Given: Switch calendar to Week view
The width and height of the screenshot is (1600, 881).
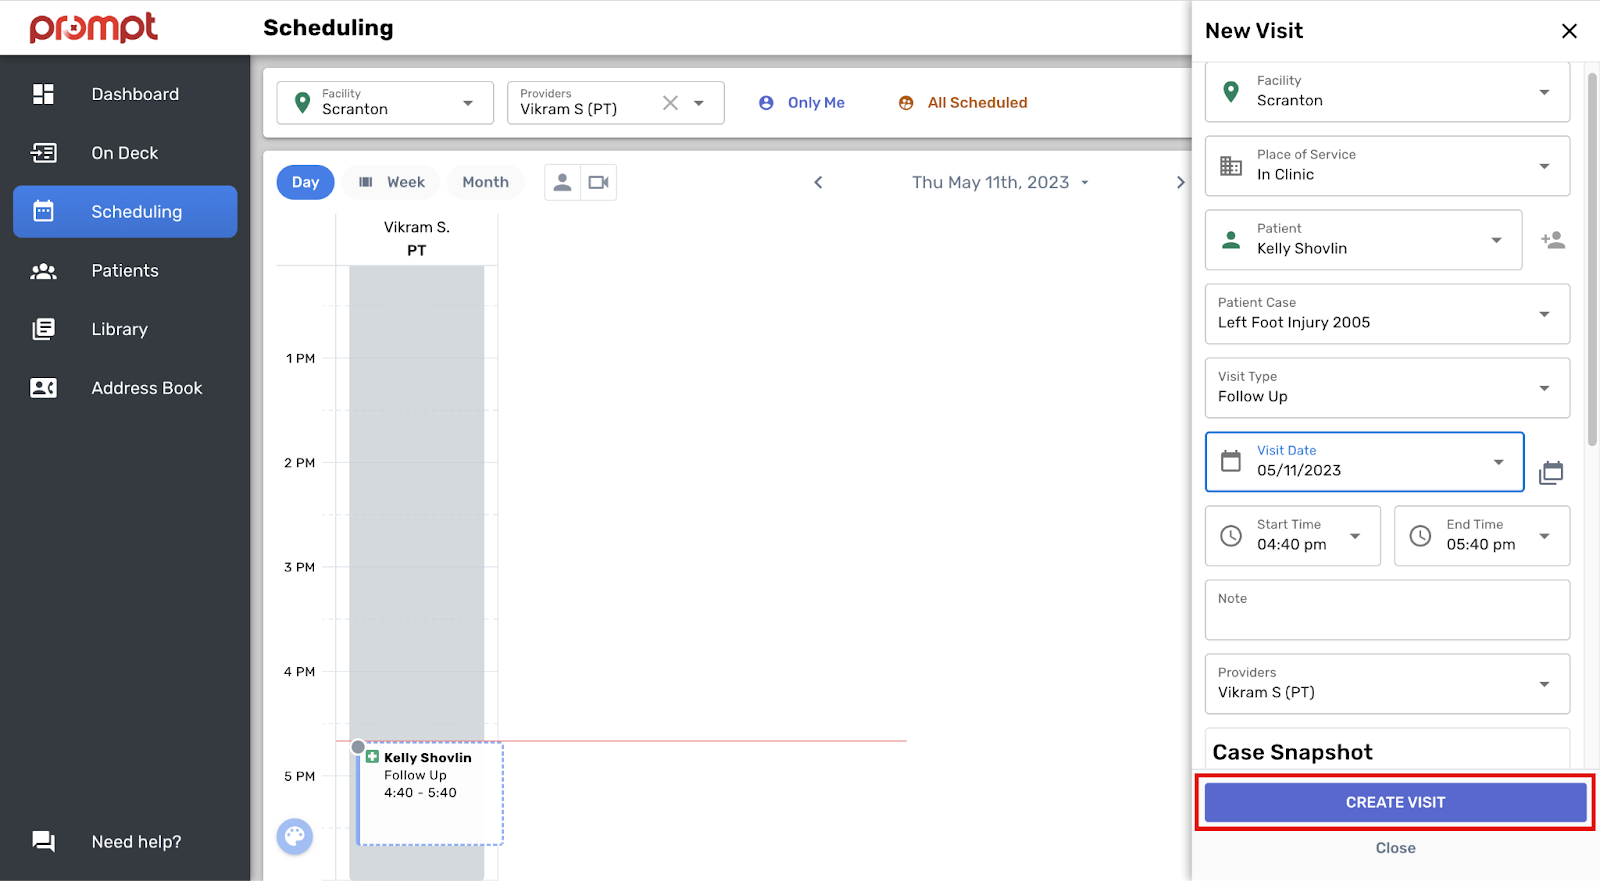Looking at the screenshot, I should 392,182.
